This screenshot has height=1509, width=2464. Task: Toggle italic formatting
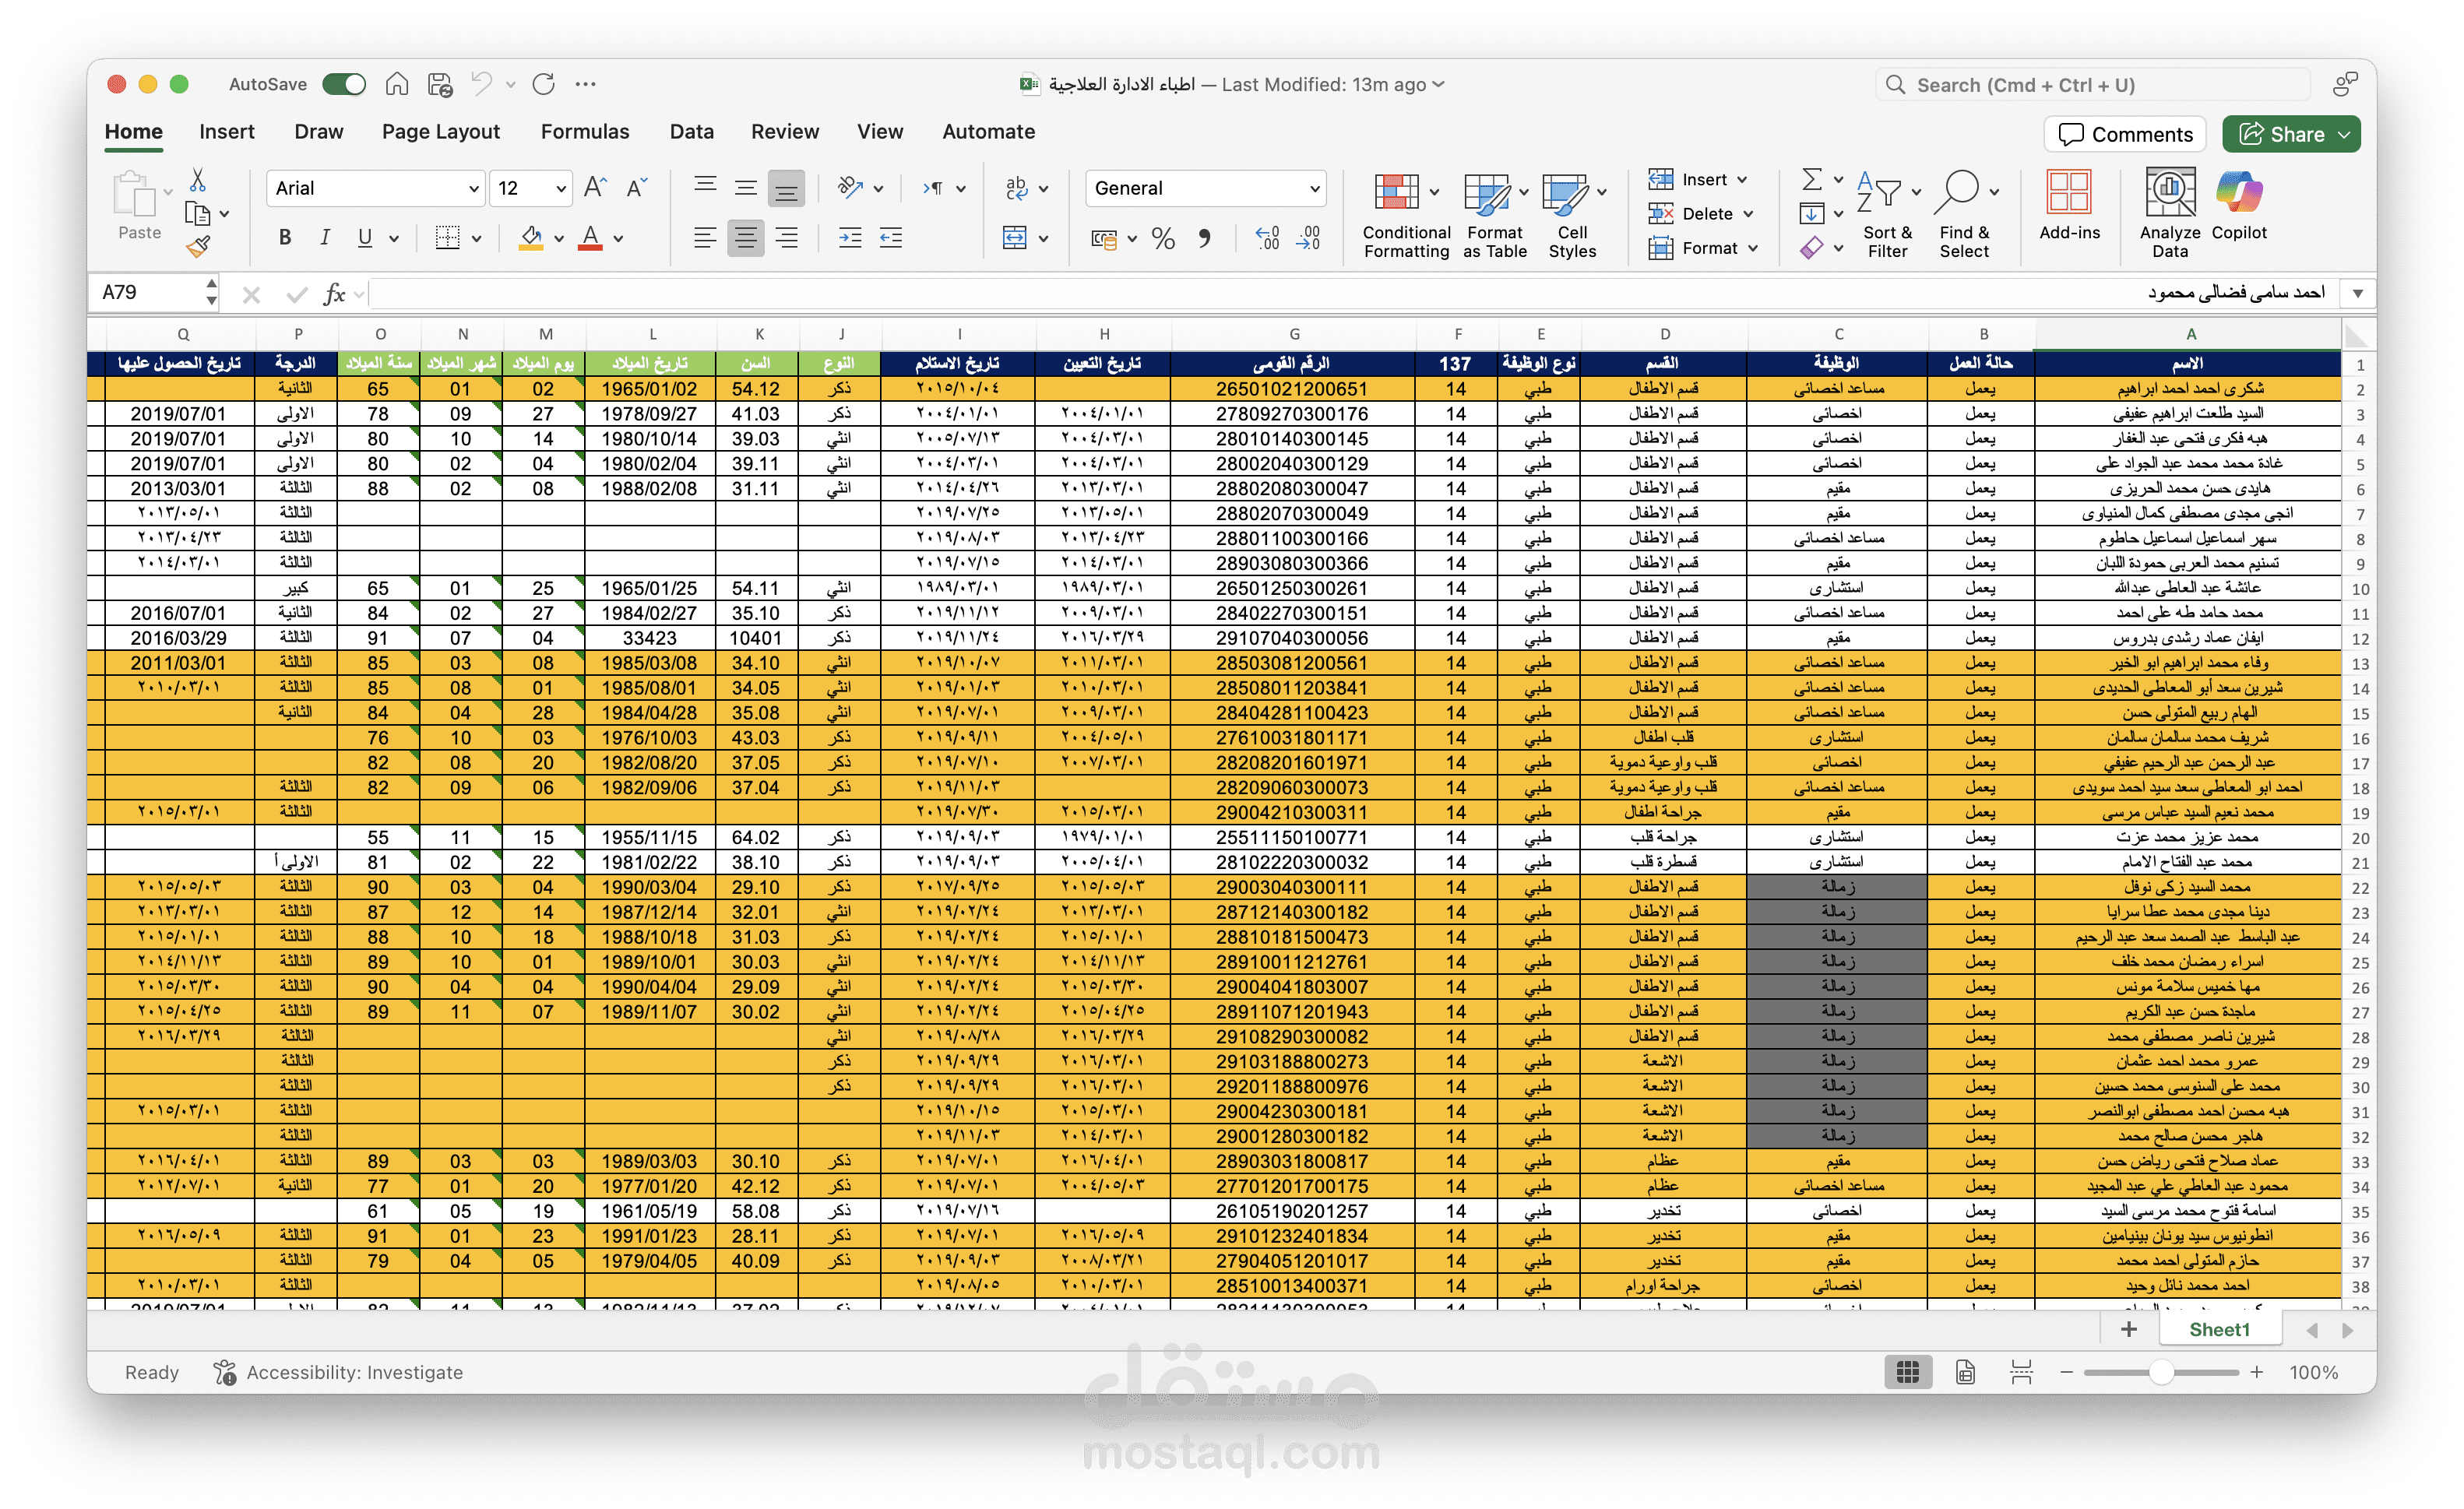click(x=325, y=238)
